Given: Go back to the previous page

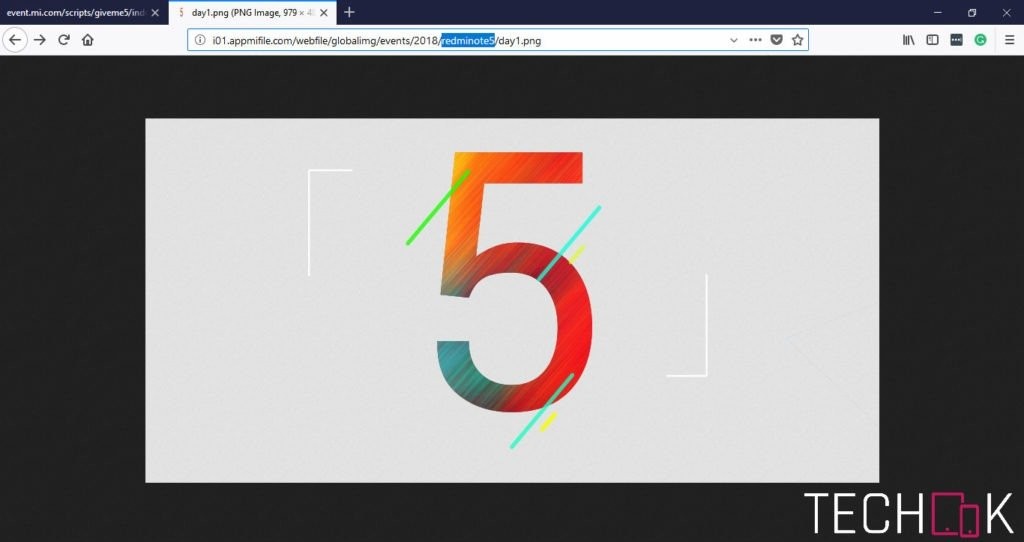Looking at the screenshot, I should [15, 40].
